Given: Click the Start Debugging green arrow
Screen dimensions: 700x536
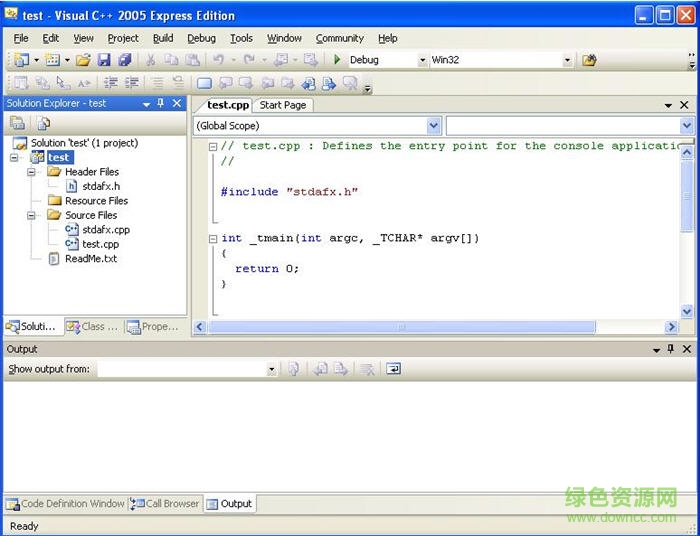Looking at the screenshot, I should [338, 60].
